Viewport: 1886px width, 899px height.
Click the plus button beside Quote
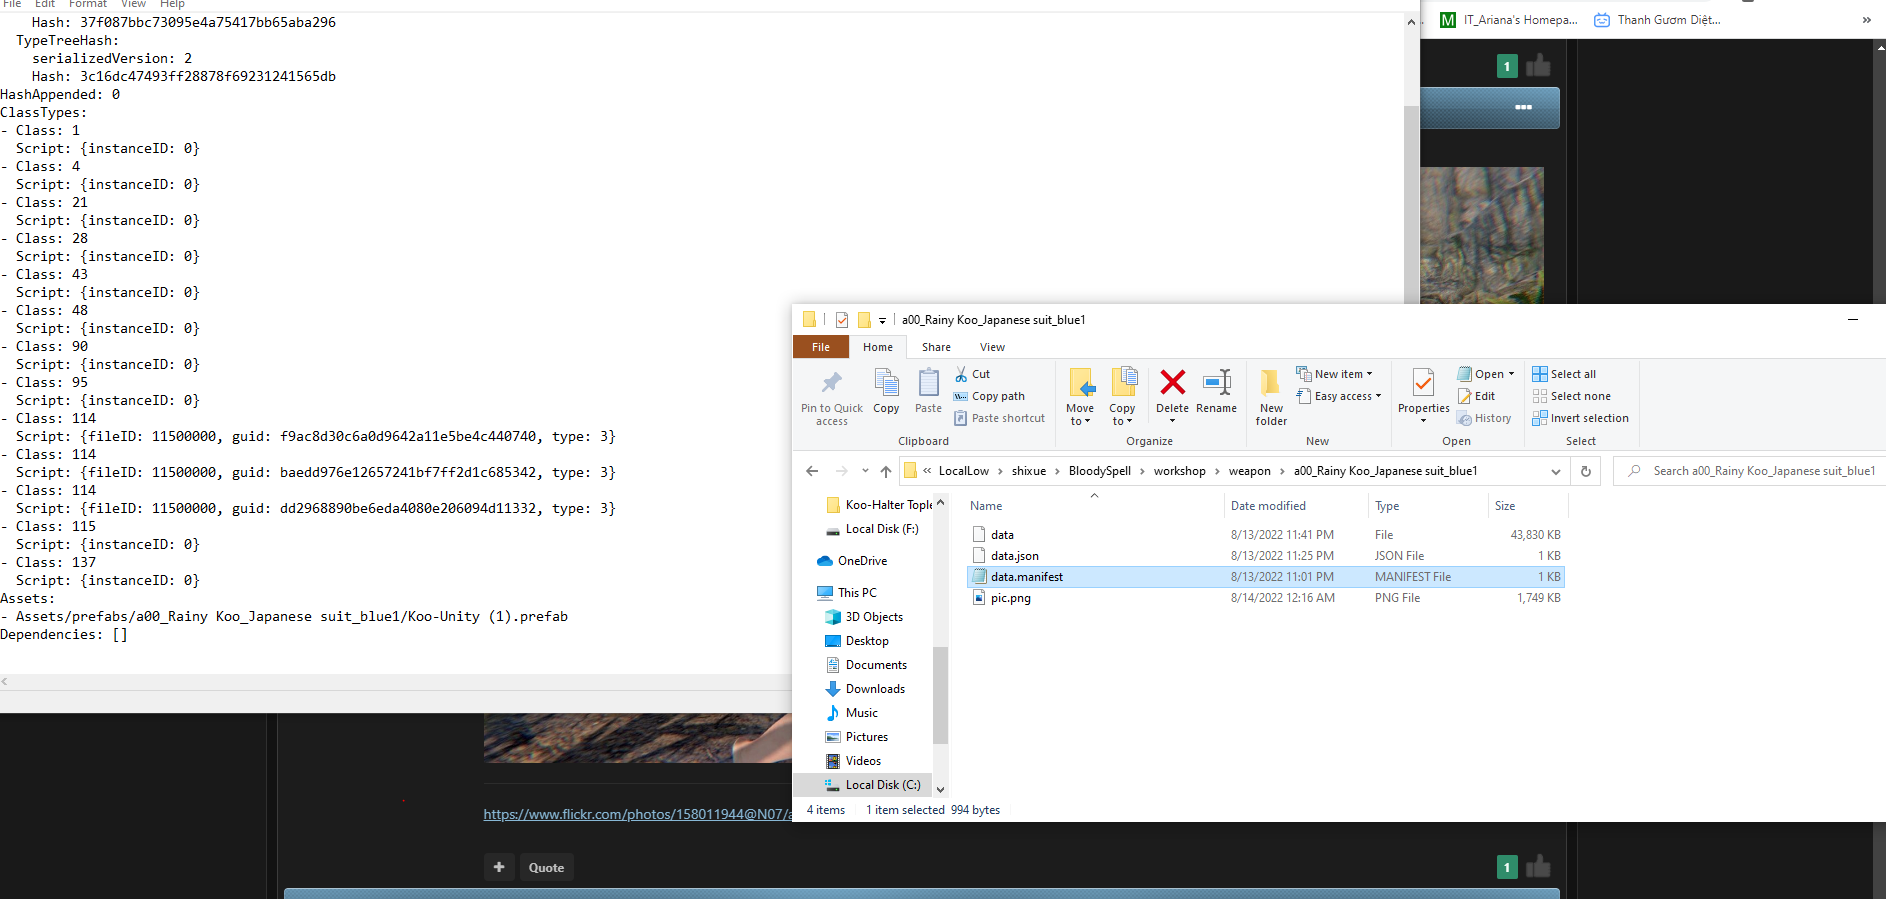tap(499, 867)
